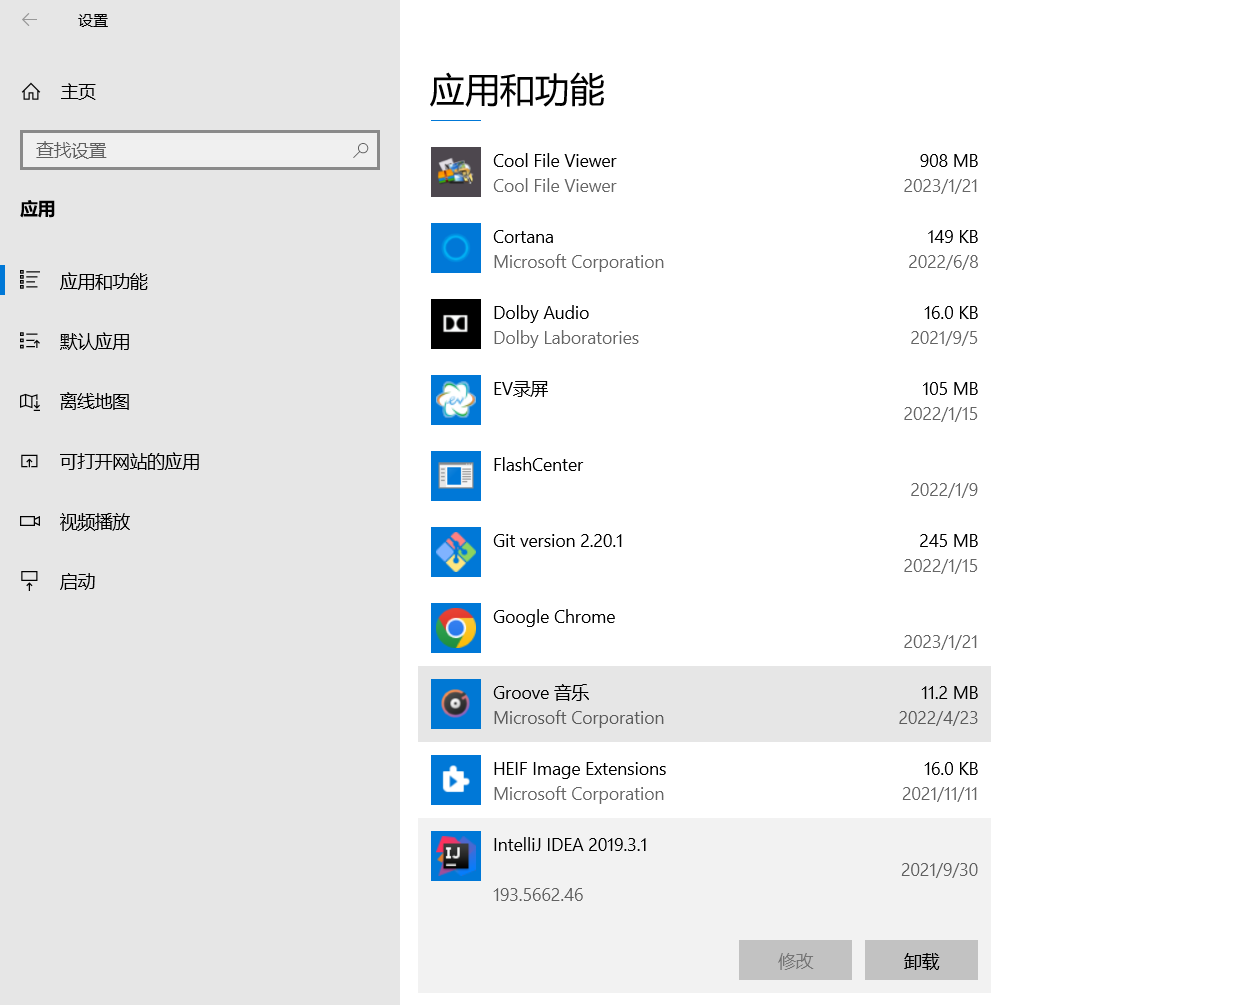Select the Dolby Audio app name
Viewport: 1249px width, 1005px height.
[541, 313]
